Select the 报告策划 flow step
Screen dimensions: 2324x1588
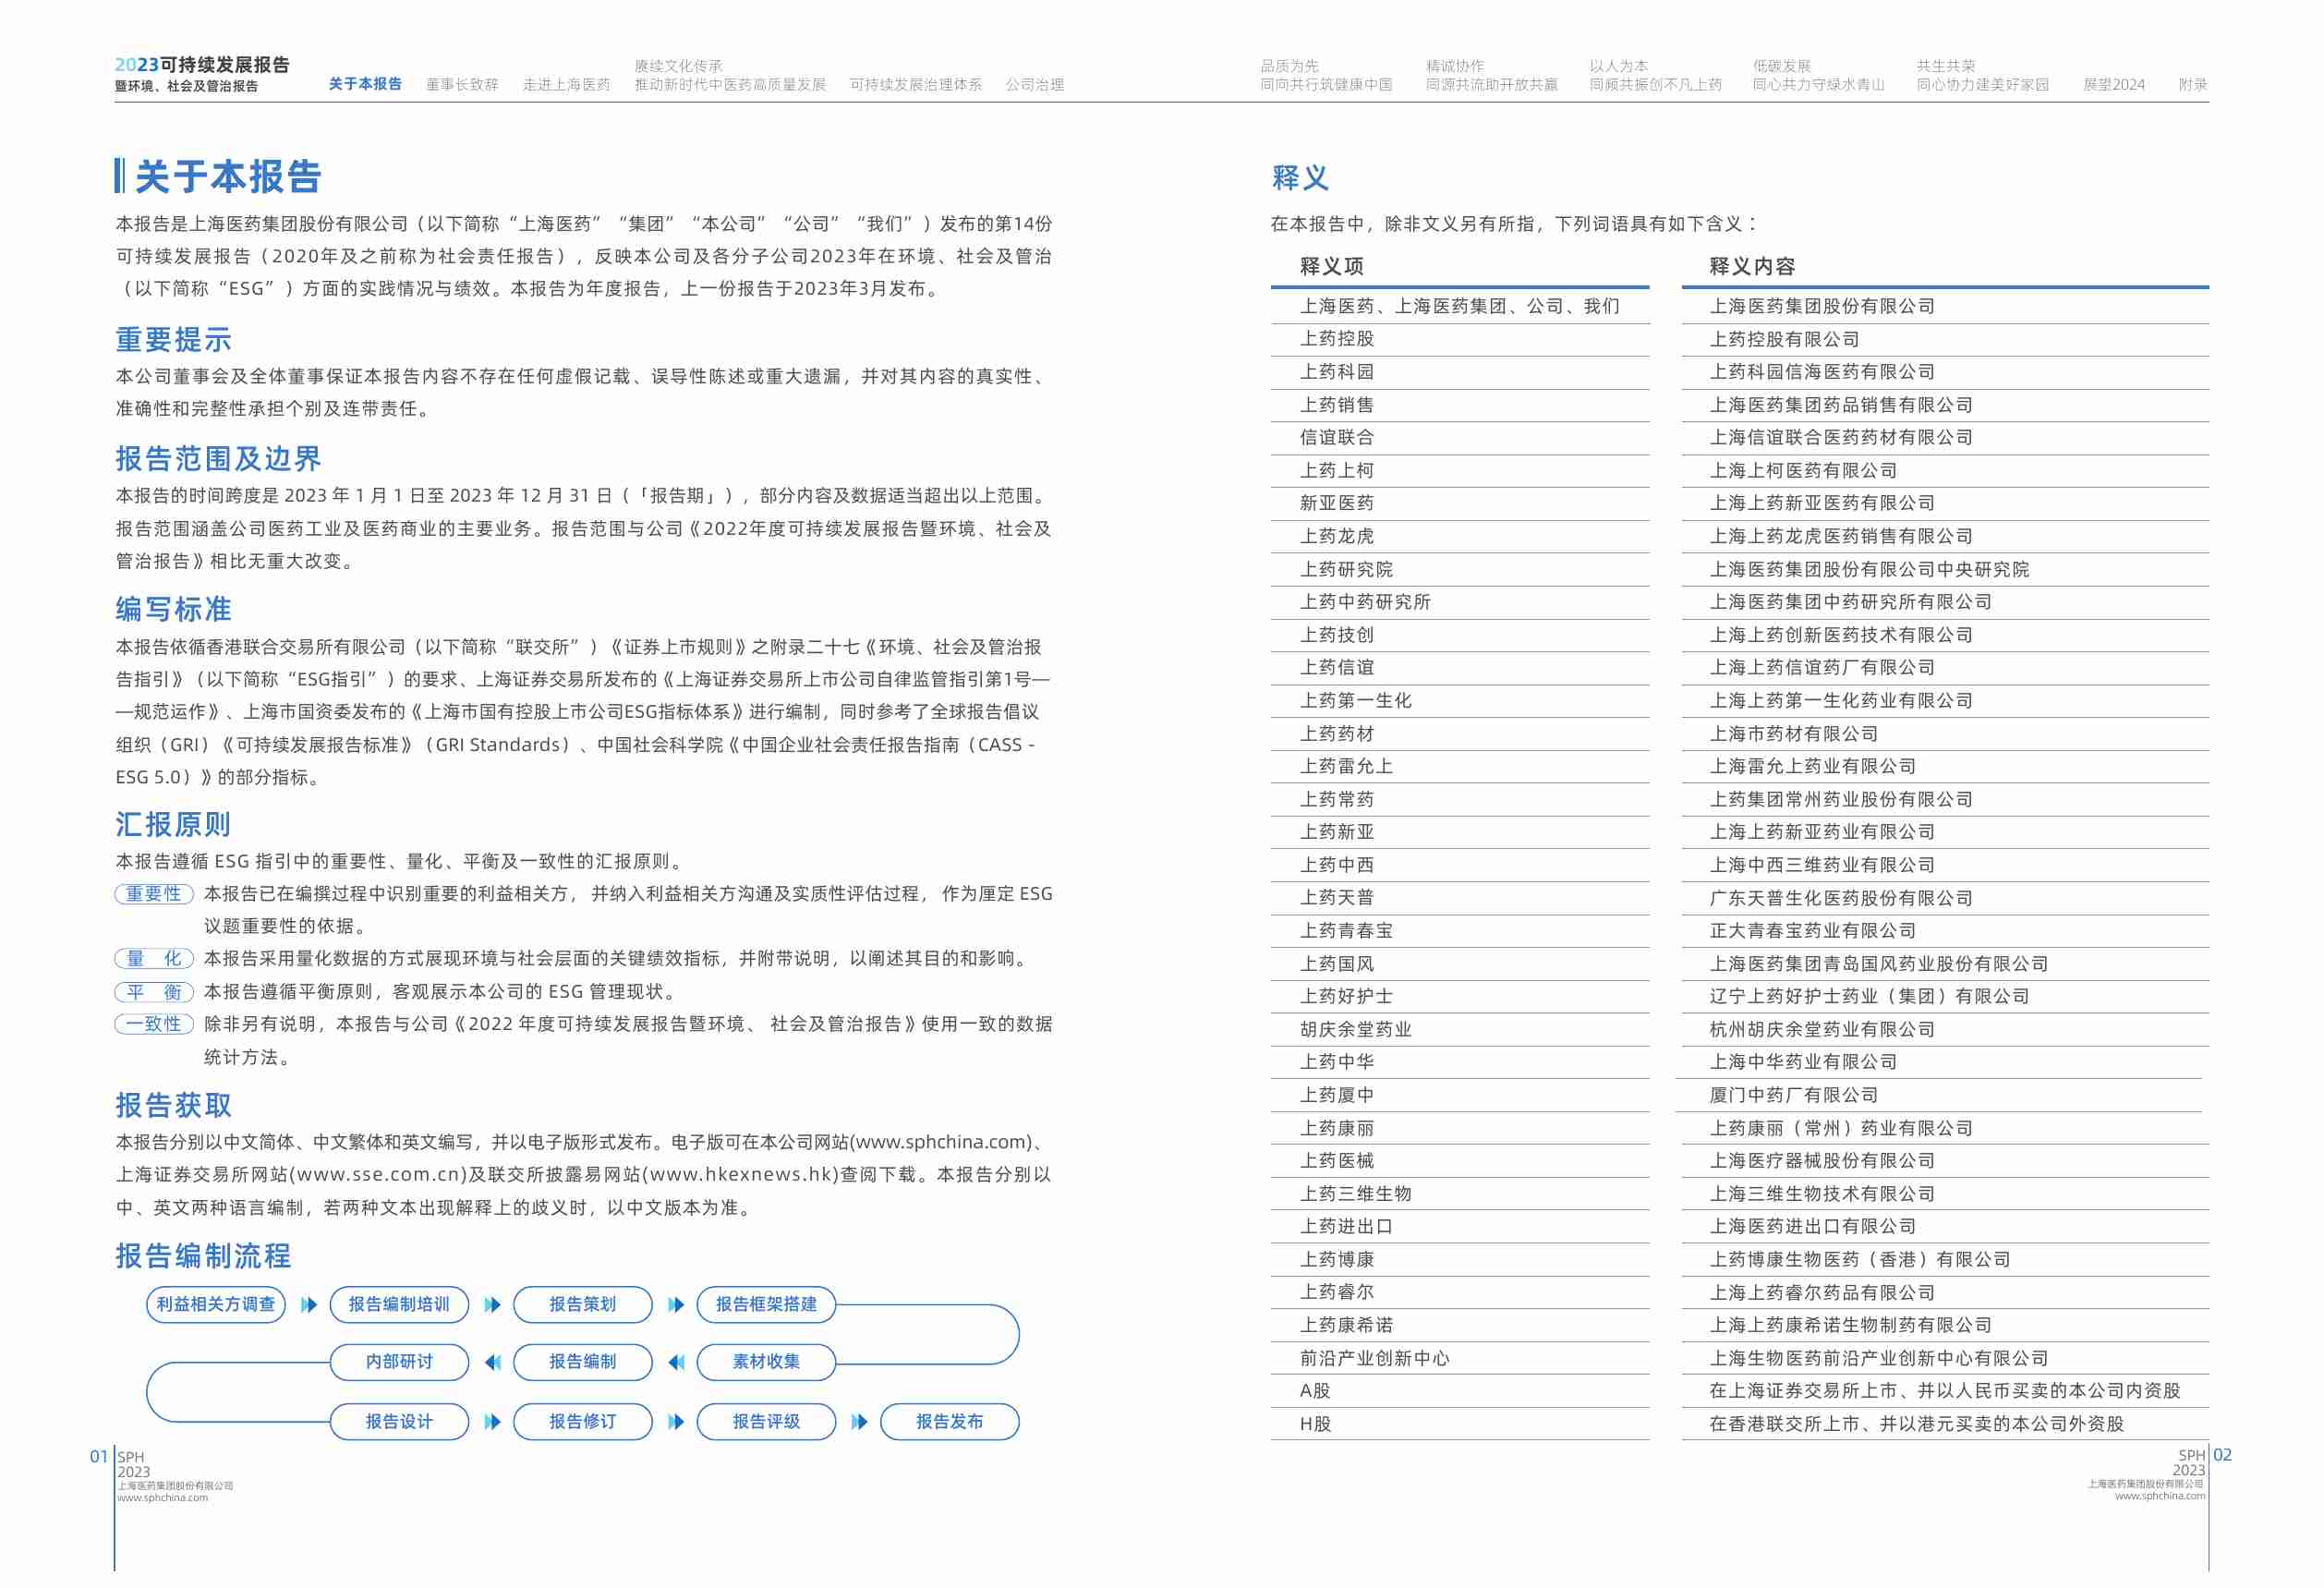click(x=583, y=1304)
